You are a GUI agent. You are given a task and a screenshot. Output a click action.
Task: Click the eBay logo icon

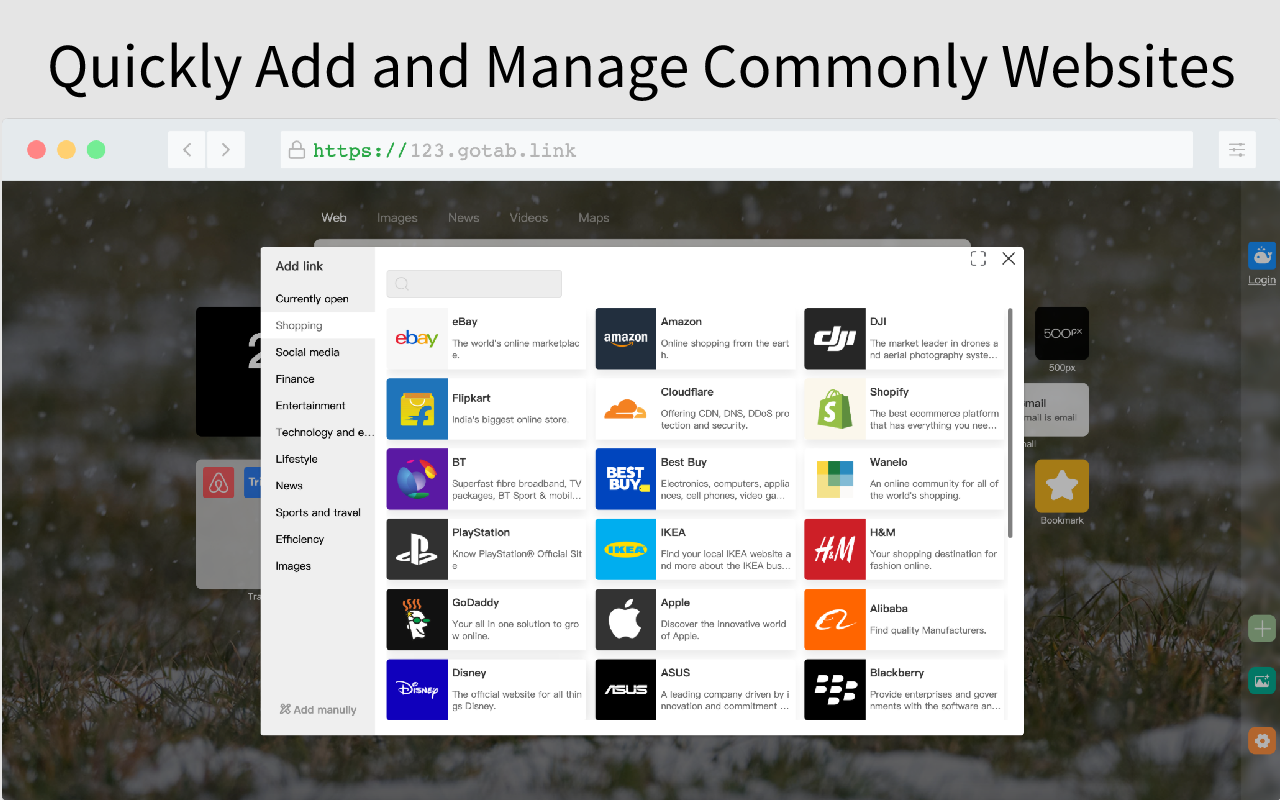[x=417, y=339]
